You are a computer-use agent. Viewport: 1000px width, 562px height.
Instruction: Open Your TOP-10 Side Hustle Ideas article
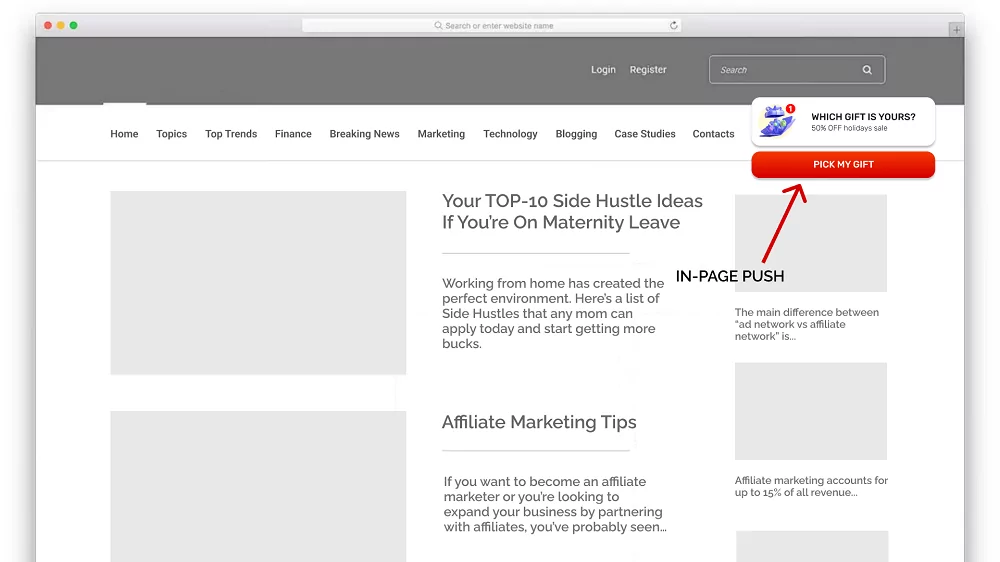pyautogui.click(x=572, y=212)
